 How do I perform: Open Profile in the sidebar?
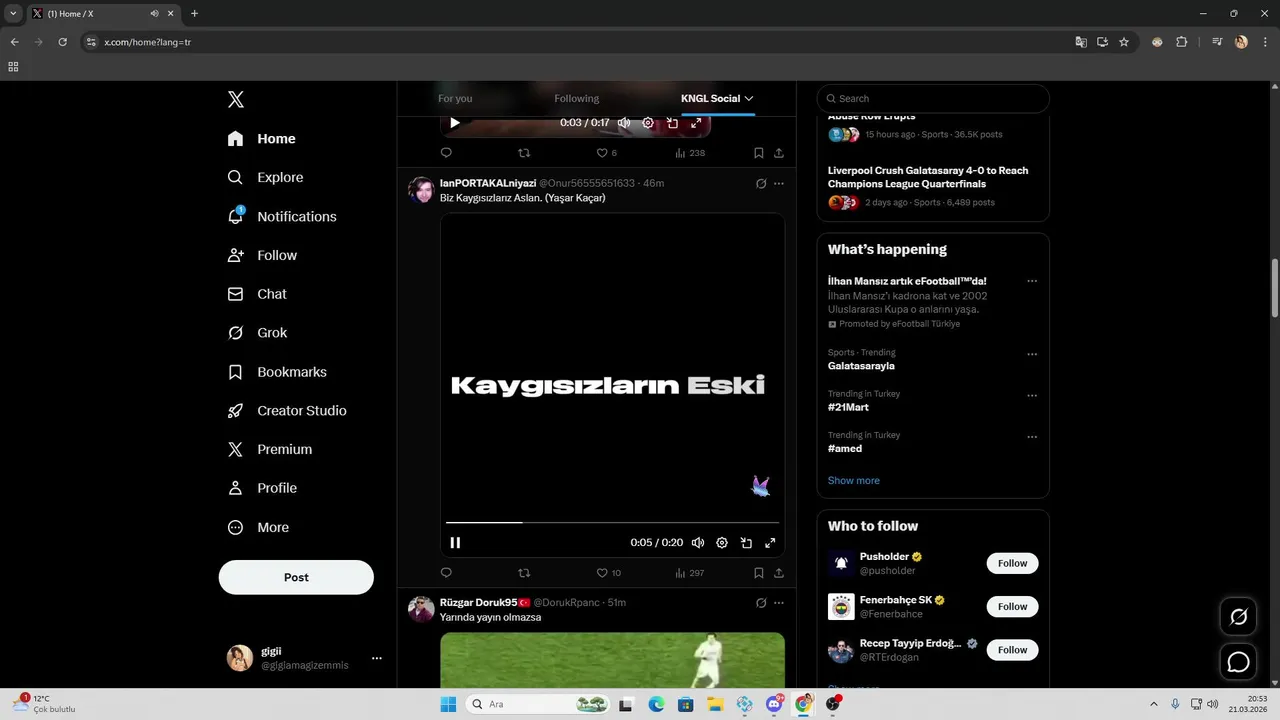[263, 488]
